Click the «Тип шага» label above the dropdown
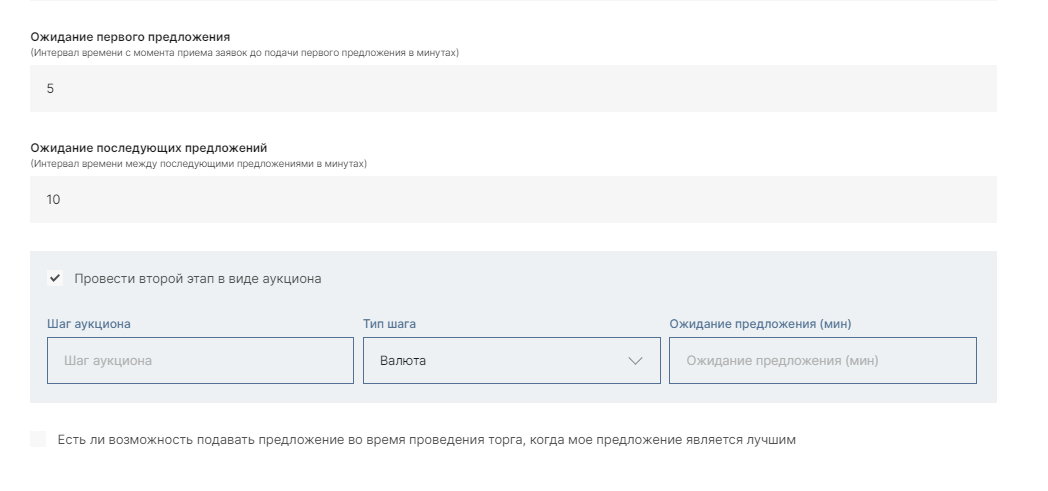The image size is (1048, 491). point(389,324)
